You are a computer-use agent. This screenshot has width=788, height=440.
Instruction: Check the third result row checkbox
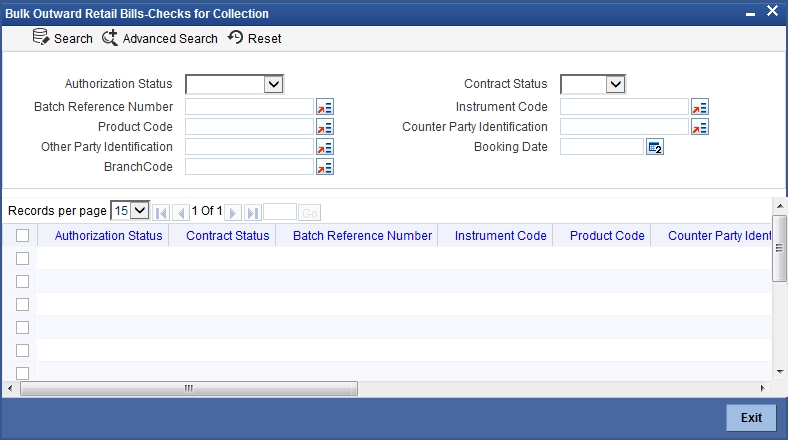click(x=23, y=304)
